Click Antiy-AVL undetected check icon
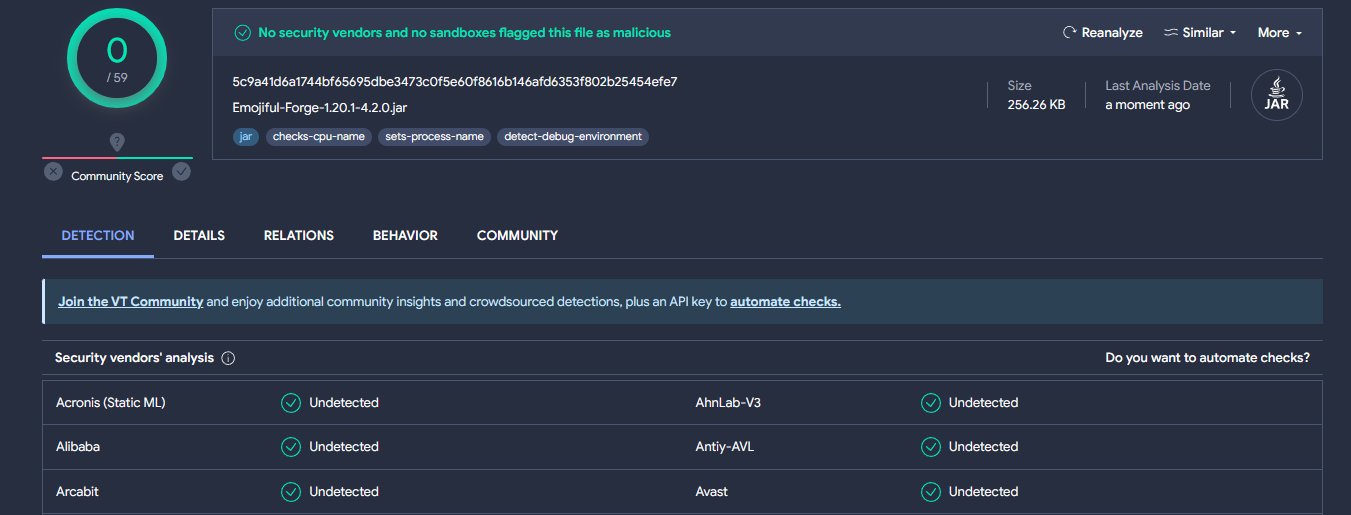 click(x=931, y=447)
